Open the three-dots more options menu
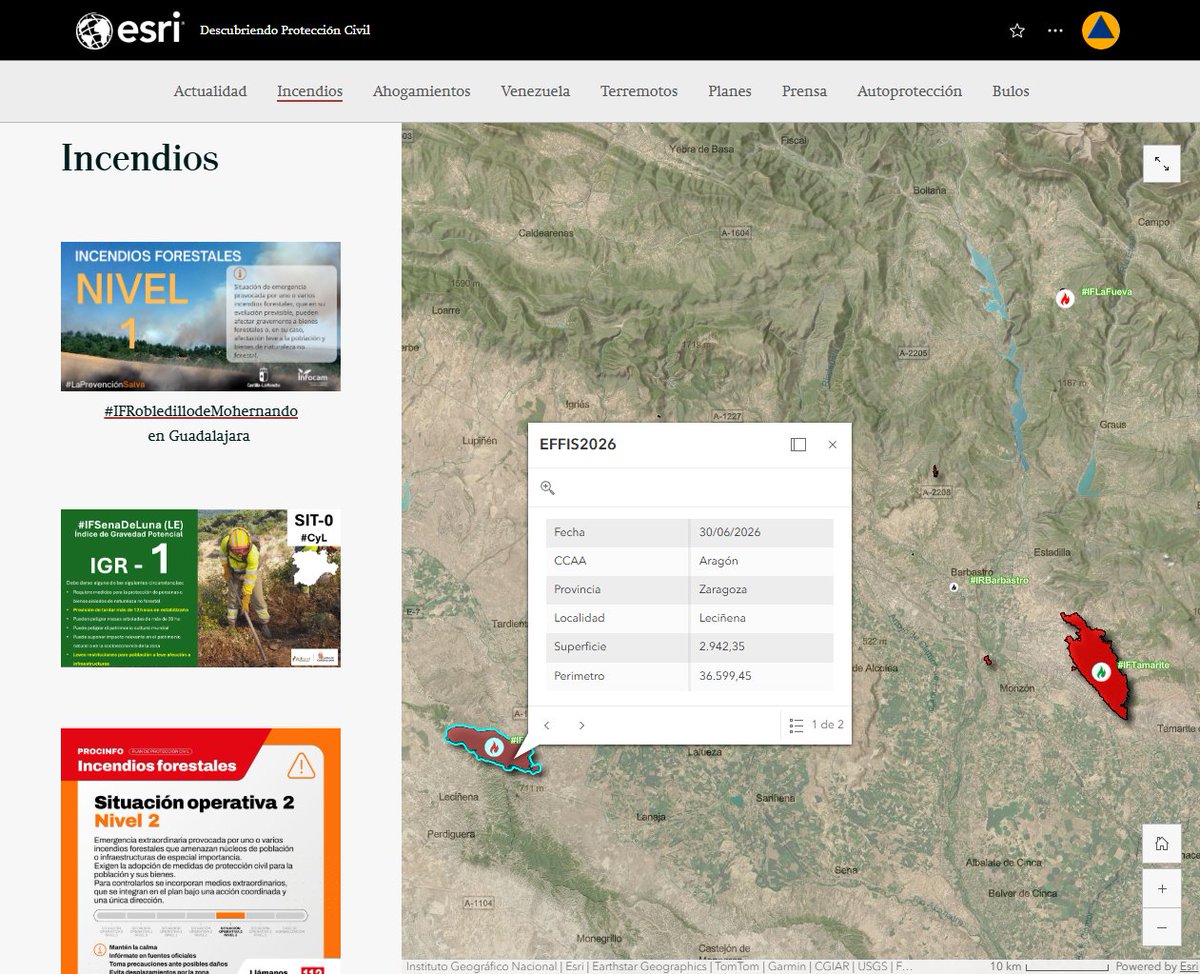The height and width of the screenshot is (974, 1200). [x=1055, y=31]
